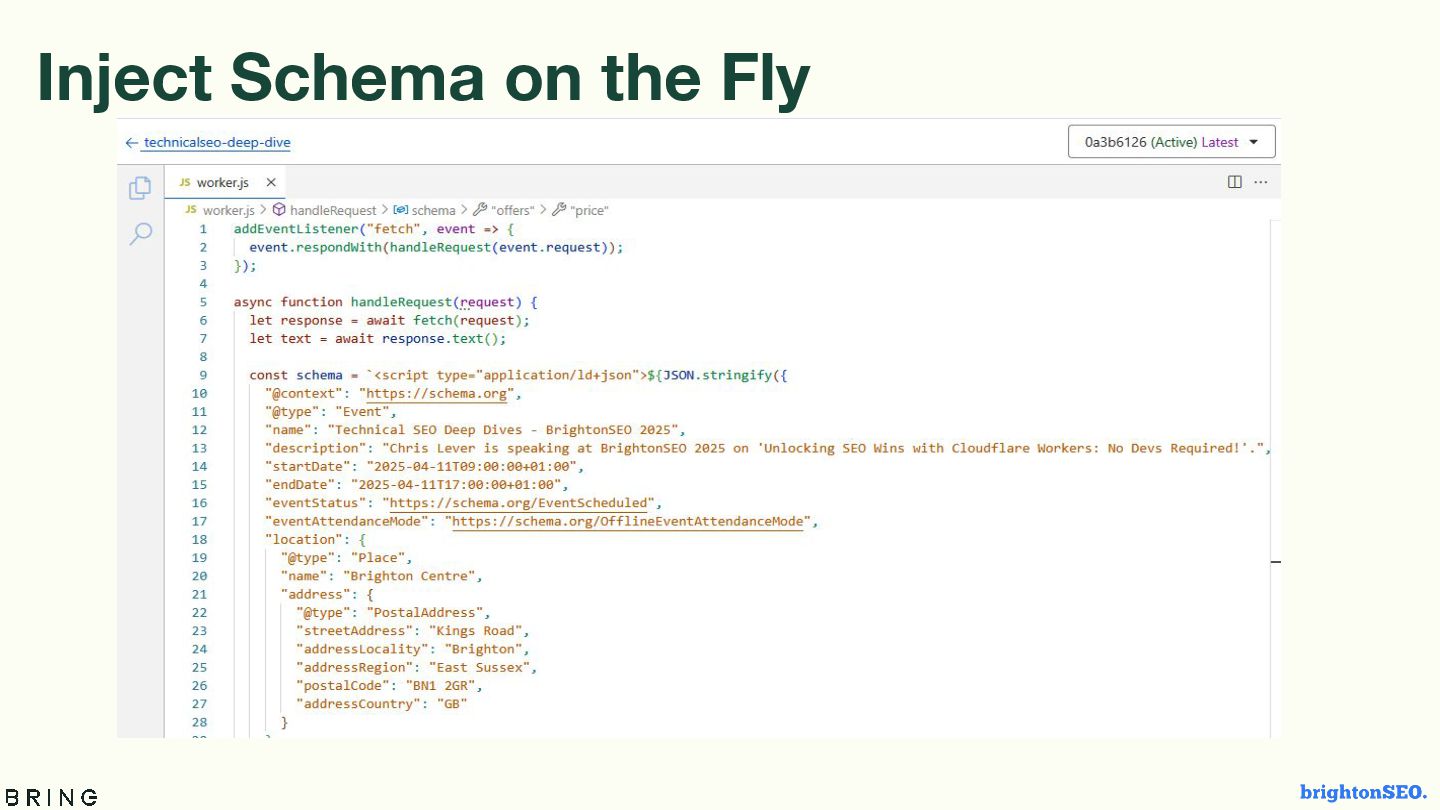The width and height of the screenshot is (1440, 810).
Task: Close the worker.js tab
Action: click(270, 183)
